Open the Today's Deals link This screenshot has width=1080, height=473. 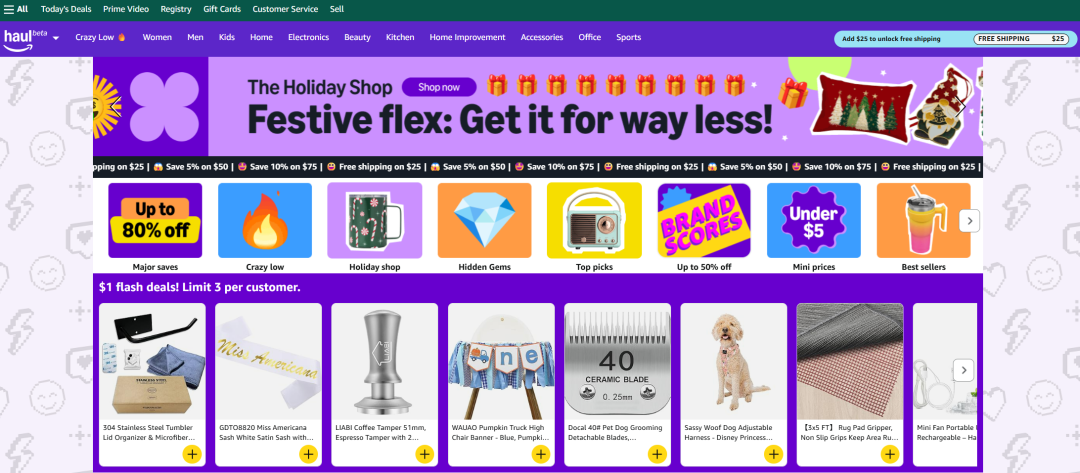pyautogui.click(x=65, y=9)
